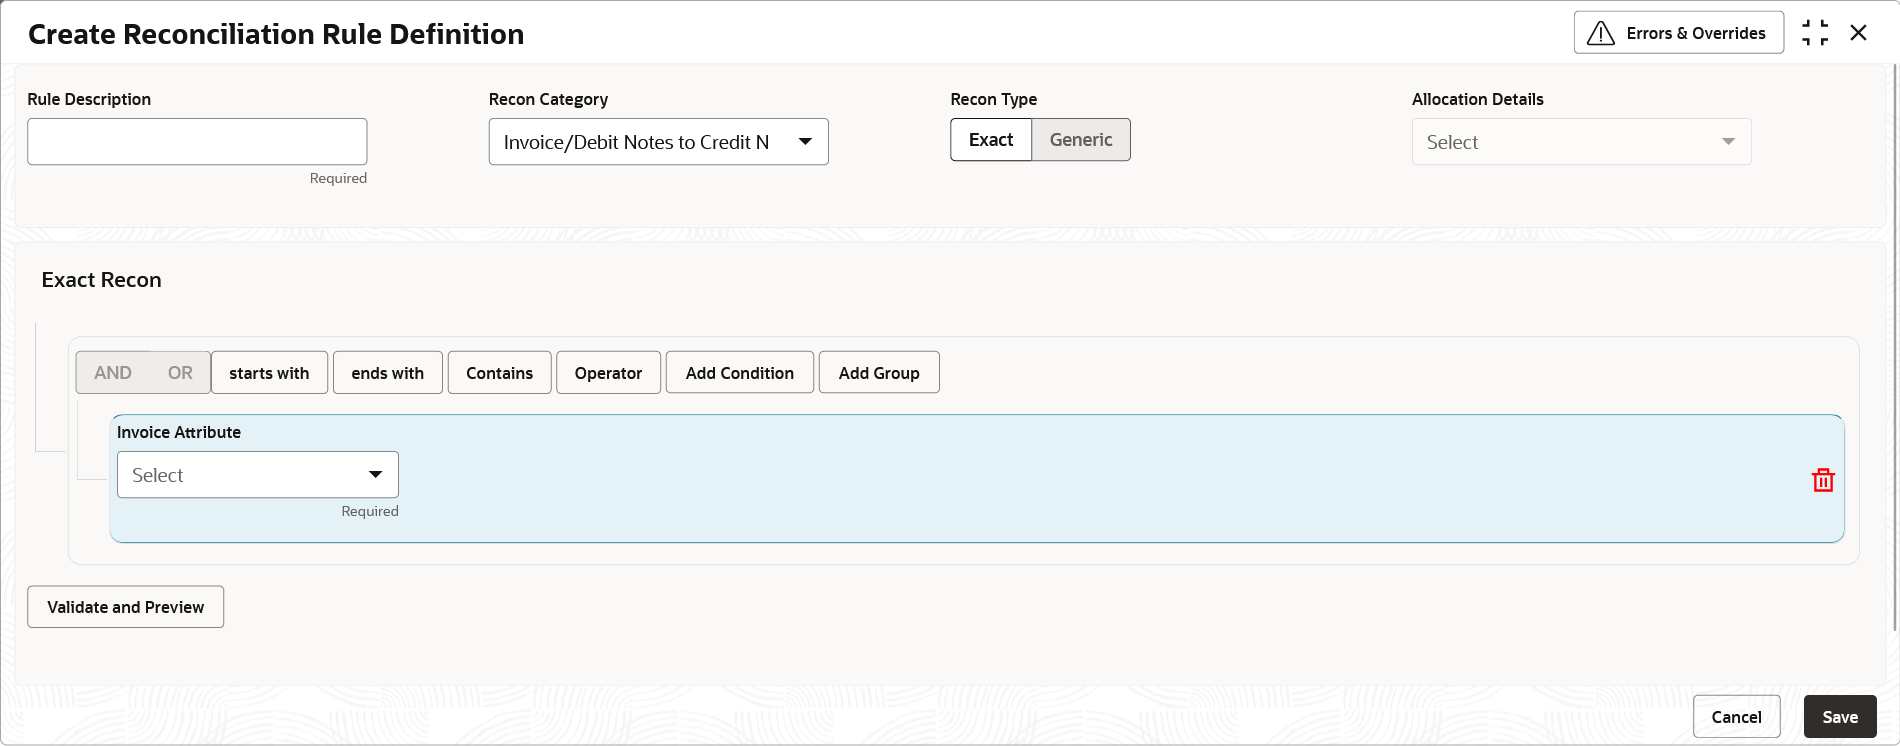Screen dimensions: 1900x746
Task: Choose the AND logical operator
Action: 113,372
